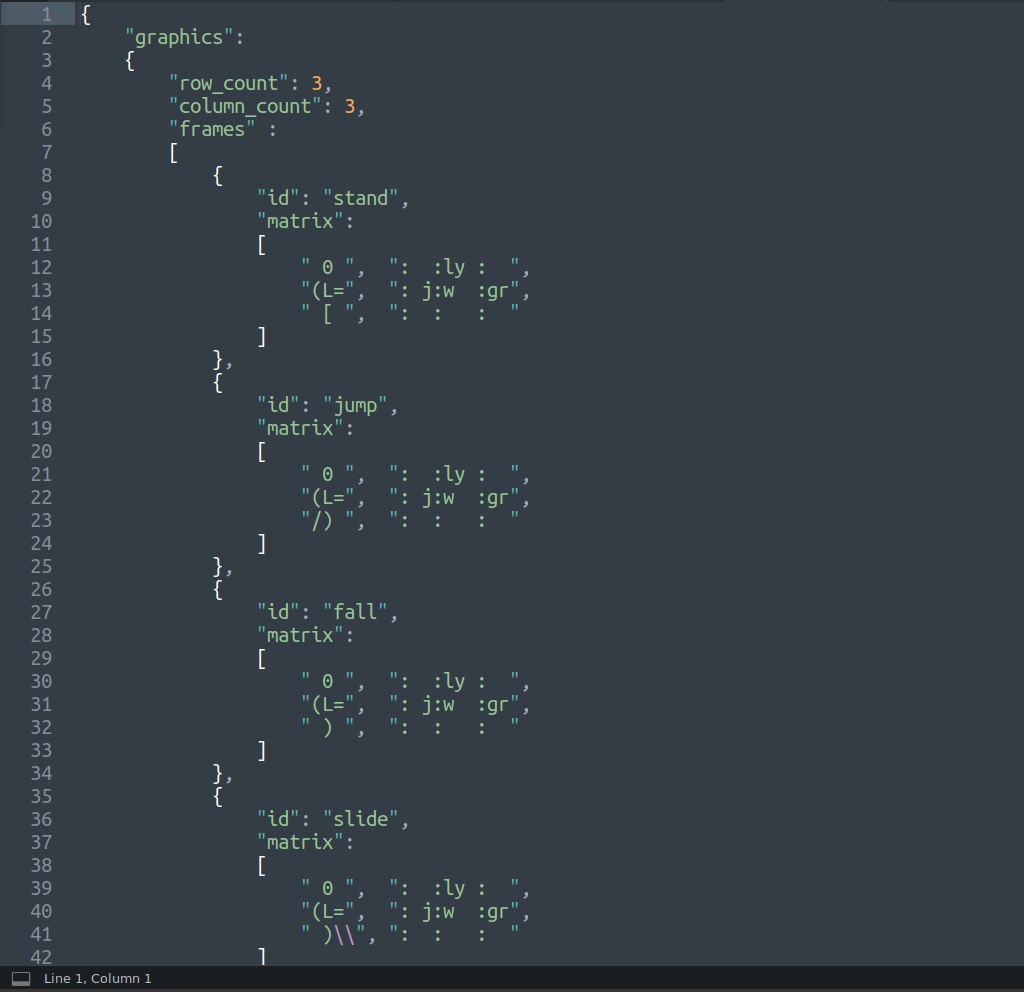
Task: Select the "row_count" key on line 4
Action: [229, 84]
